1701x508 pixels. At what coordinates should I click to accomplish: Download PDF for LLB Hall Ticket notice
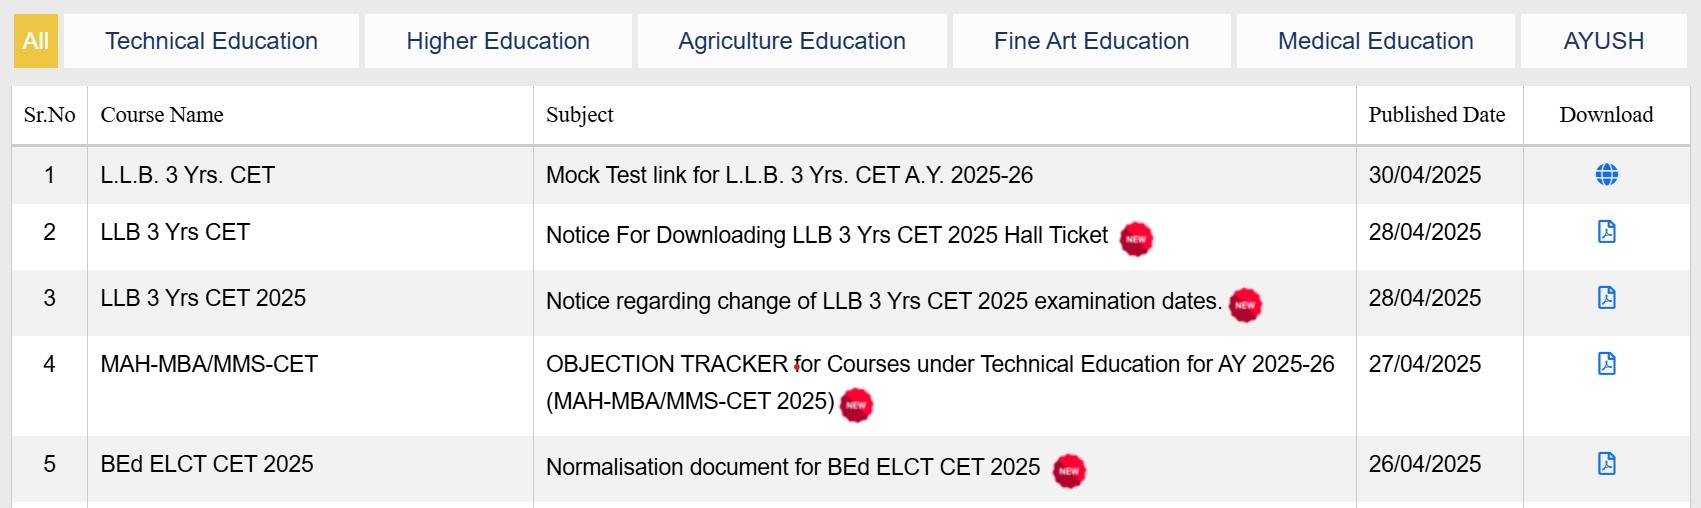pos(1606,232)
